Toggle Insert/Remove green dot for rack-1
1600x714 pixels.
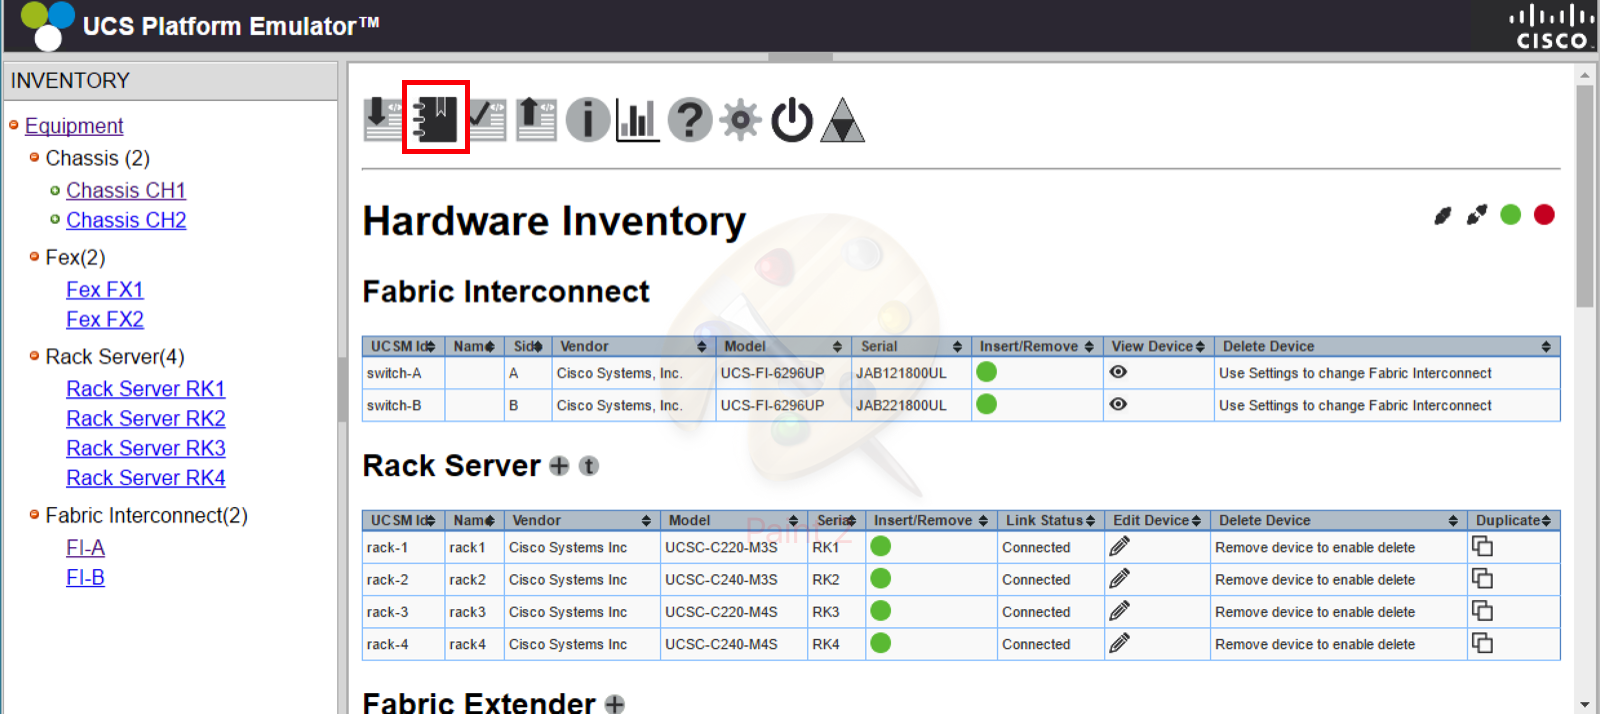click(881, 546)
